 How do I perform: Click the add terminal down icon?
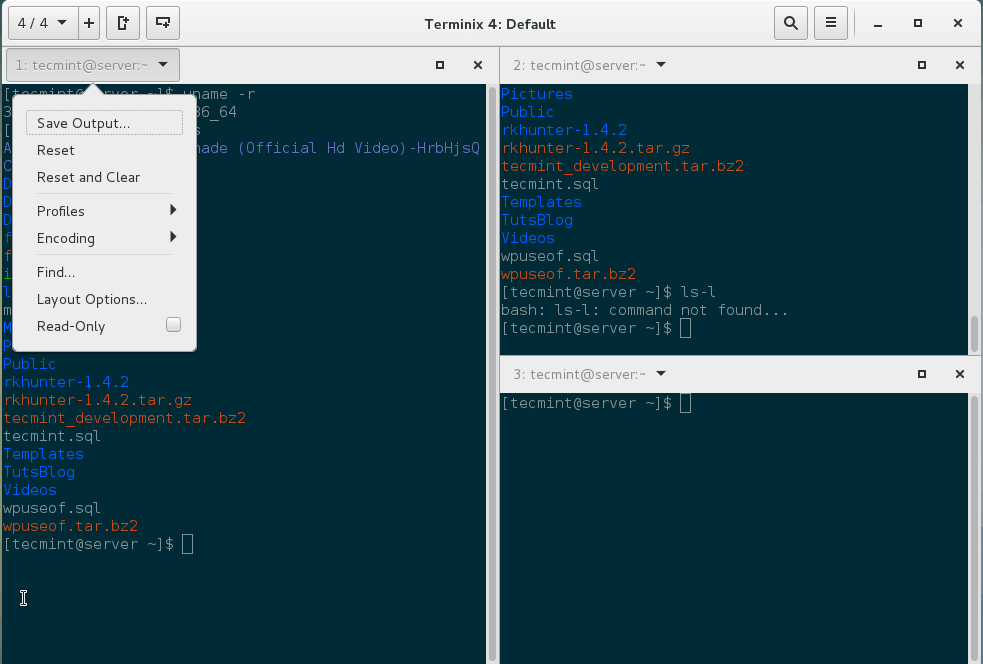point(163,23)
